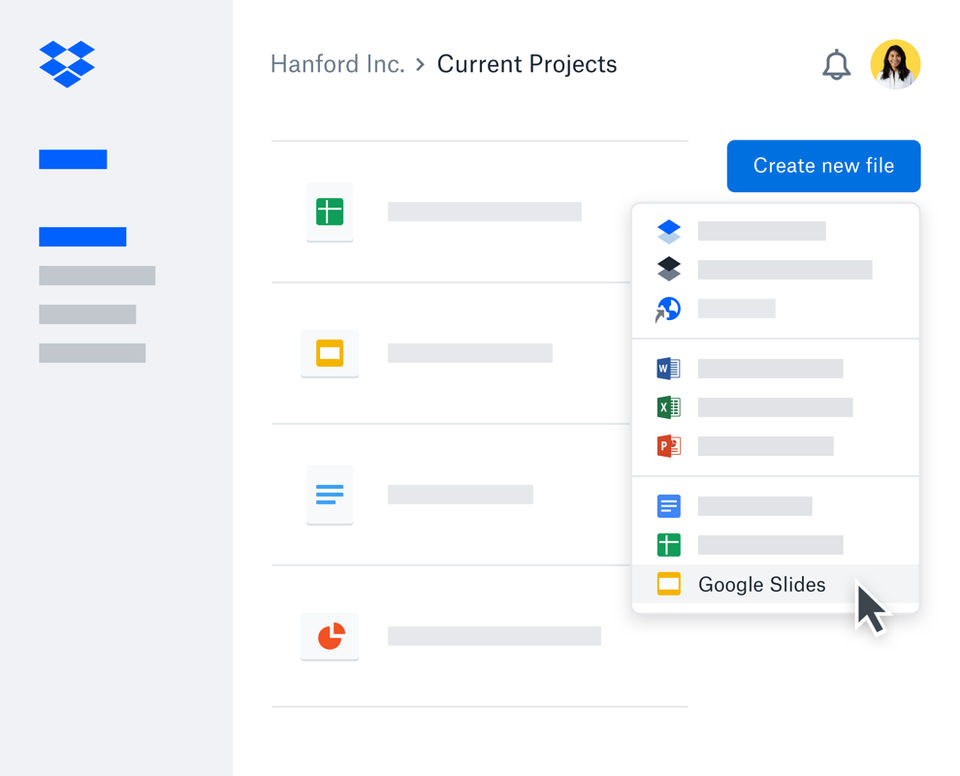Click the Current Projects breadcrumb
Image resolution: width=960 pixels, height=776 pixels.
[x=527, y=65]
